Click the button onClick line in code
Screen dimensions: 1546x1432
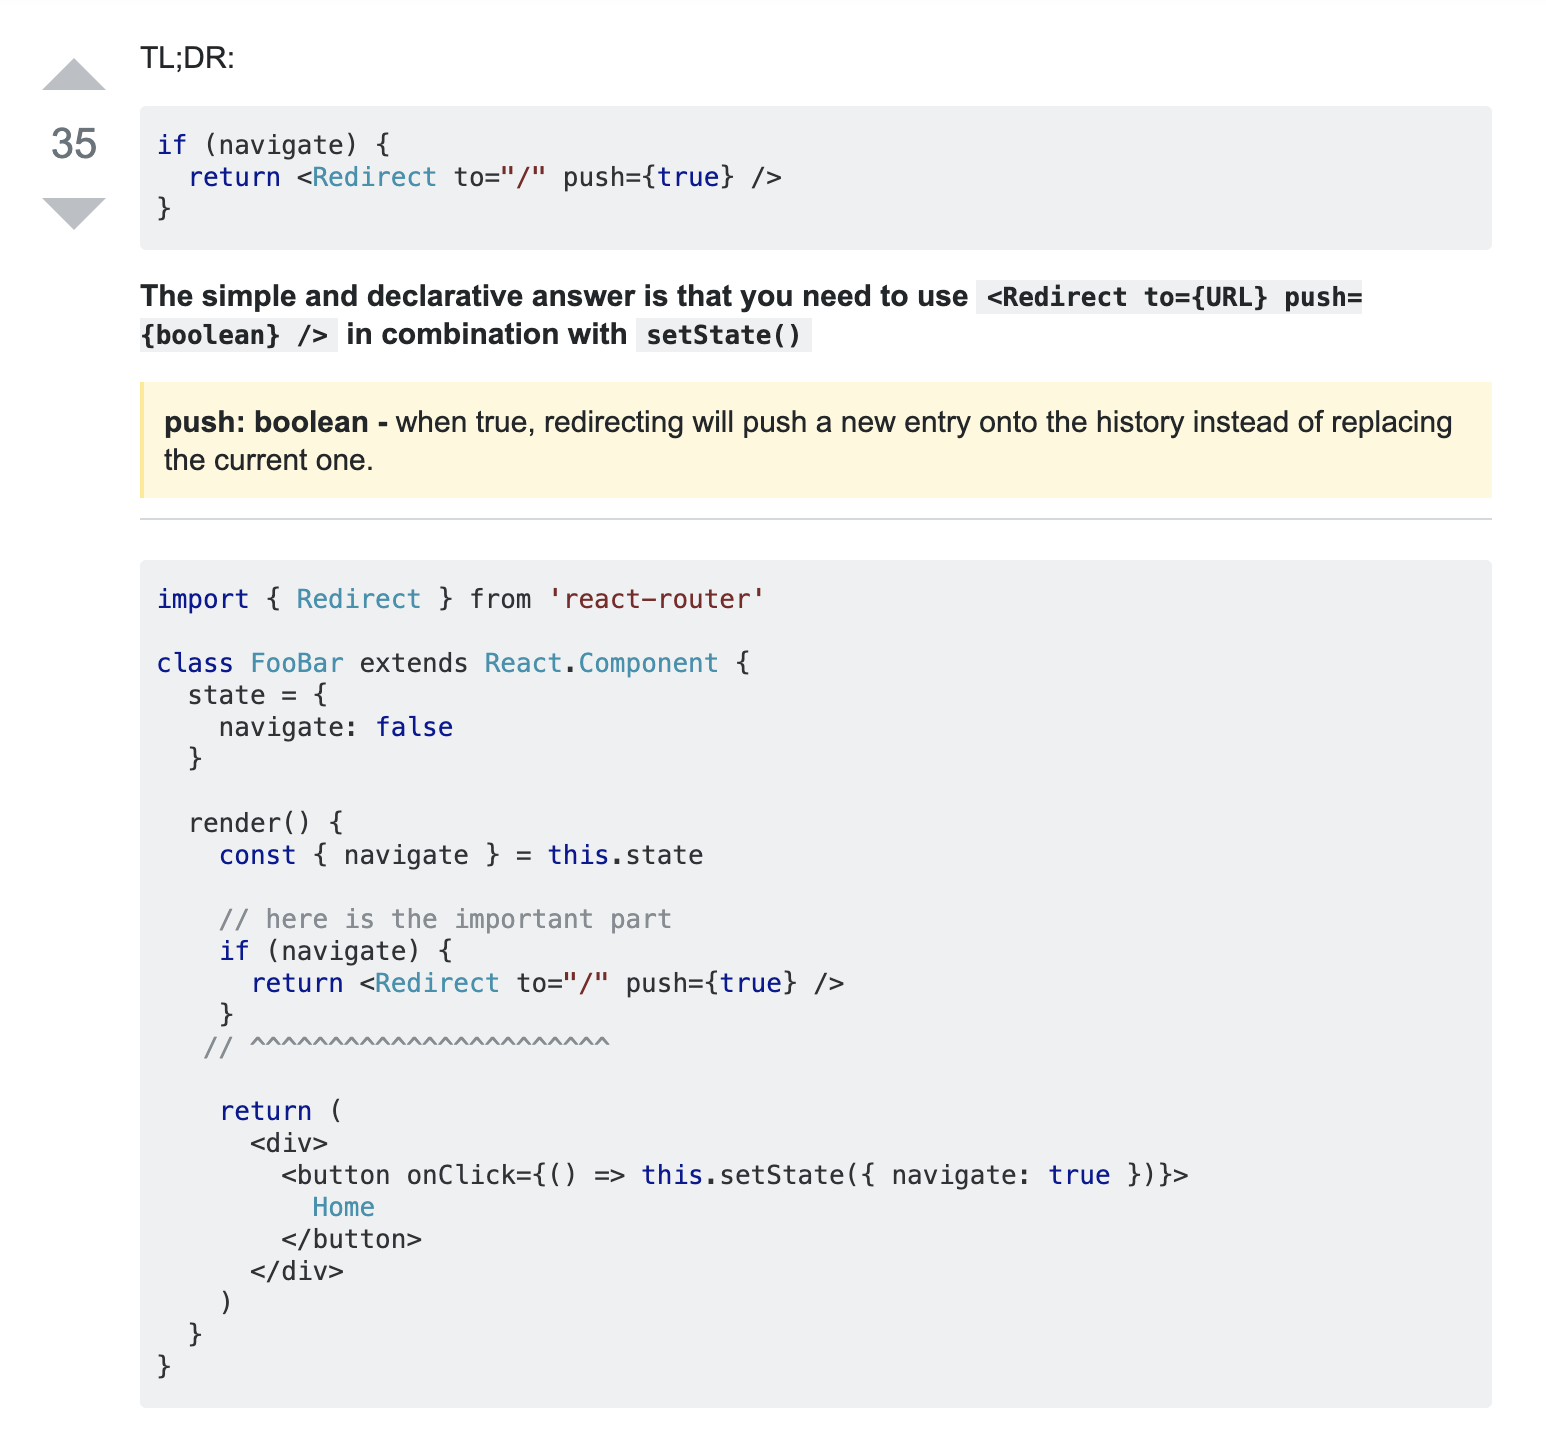[734, 1175]
